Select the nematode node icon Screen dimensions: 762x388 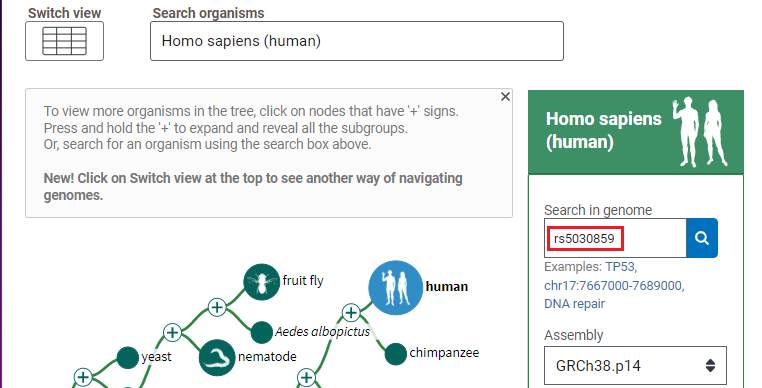click(217, 357)
